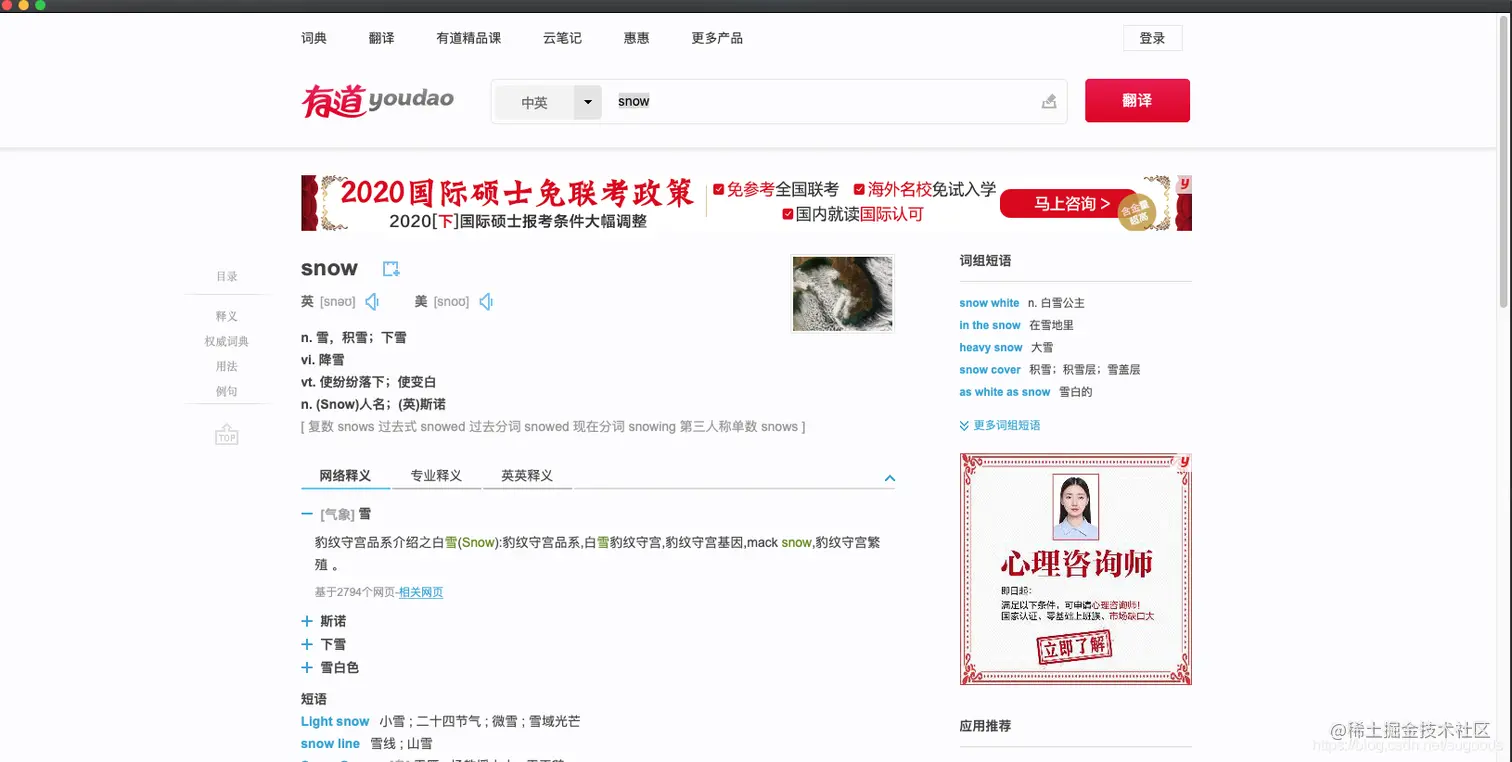Expand the 斯诺 definition entry
Viewport: 1512px width, 762px height.
[x=306, y=621]
